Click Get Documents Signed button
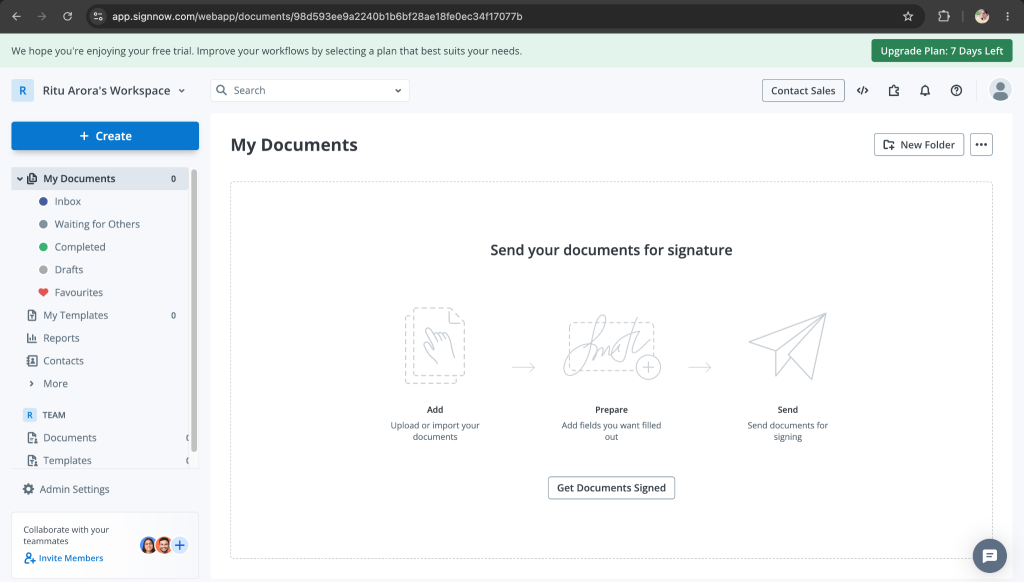1024x582 pixels. point(611,488)
